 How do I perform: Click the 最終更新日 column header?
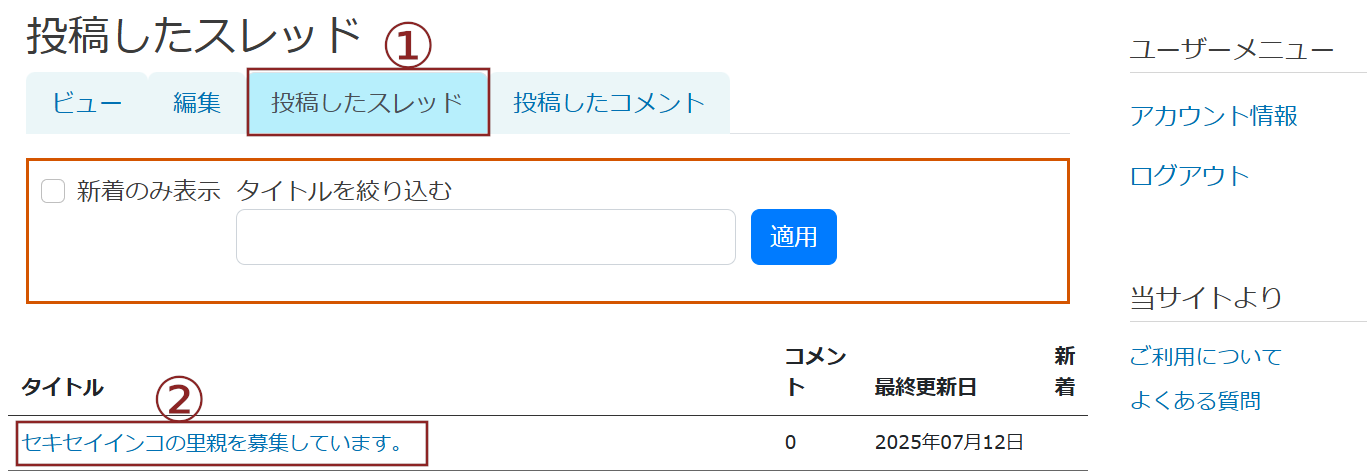(x=925, y=387)
